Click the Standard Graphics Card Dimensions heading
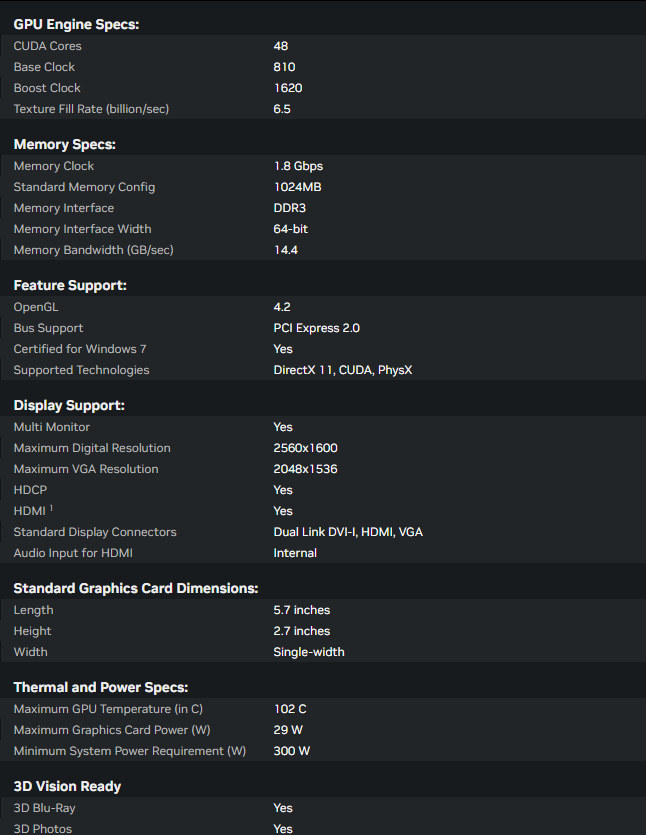Viewport: 646px width, 835px height. (x=136, y=589)
